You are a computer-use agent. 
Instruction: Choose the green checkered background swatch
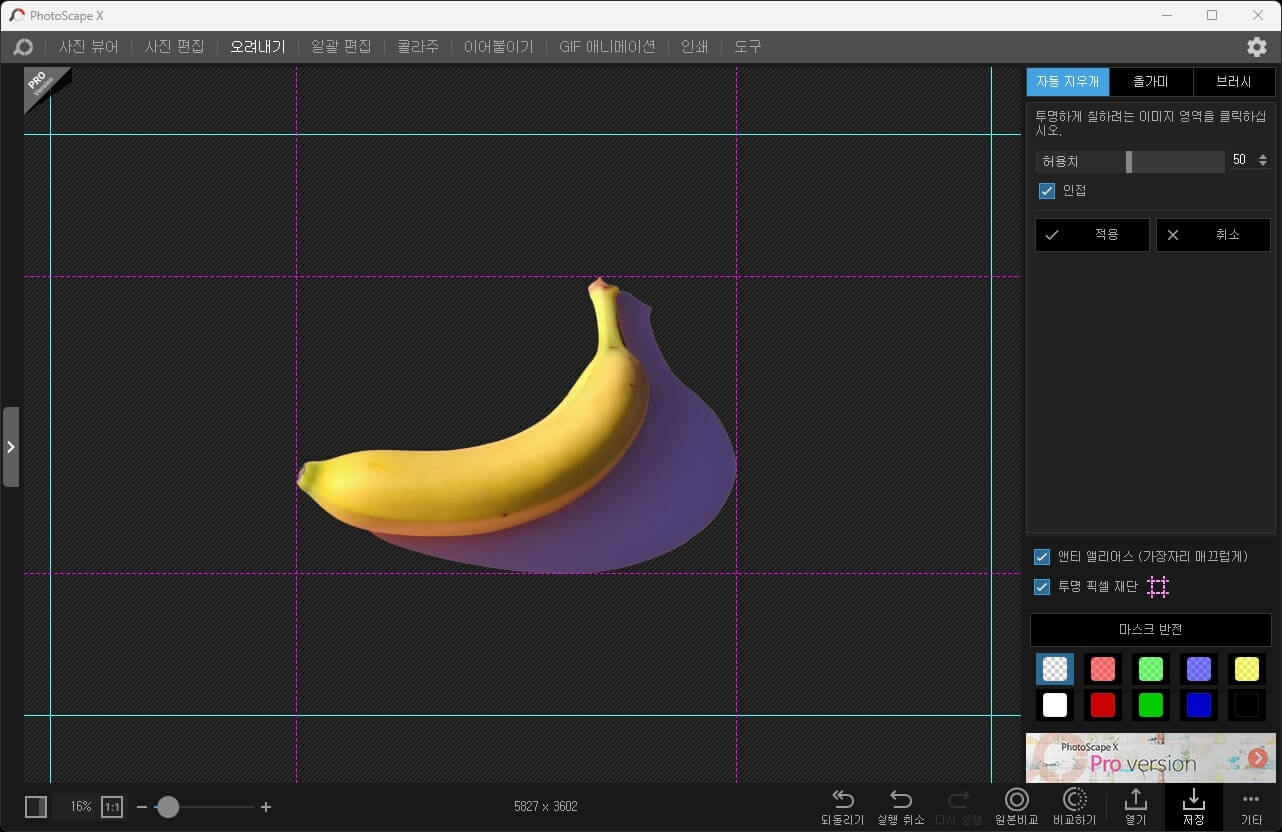pos(1150,668)
